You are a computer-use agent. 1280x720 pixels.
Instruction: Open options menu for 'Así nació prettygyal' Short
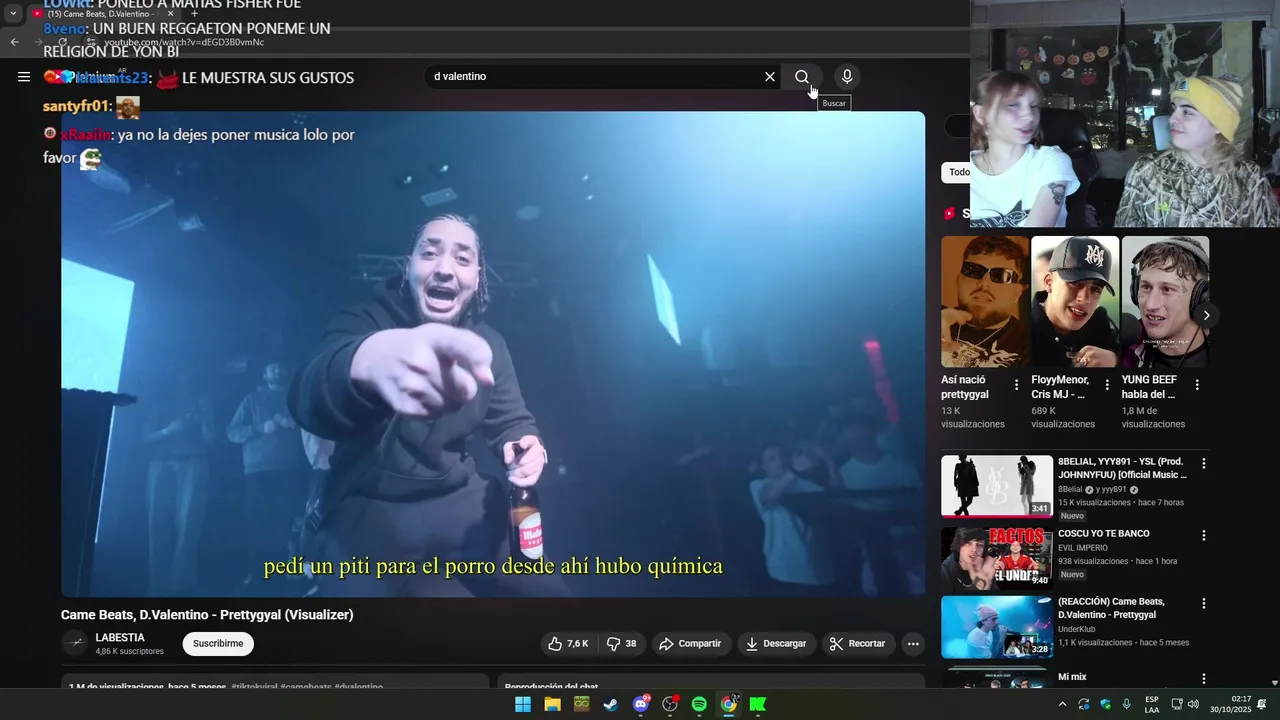click(1017, 385)
